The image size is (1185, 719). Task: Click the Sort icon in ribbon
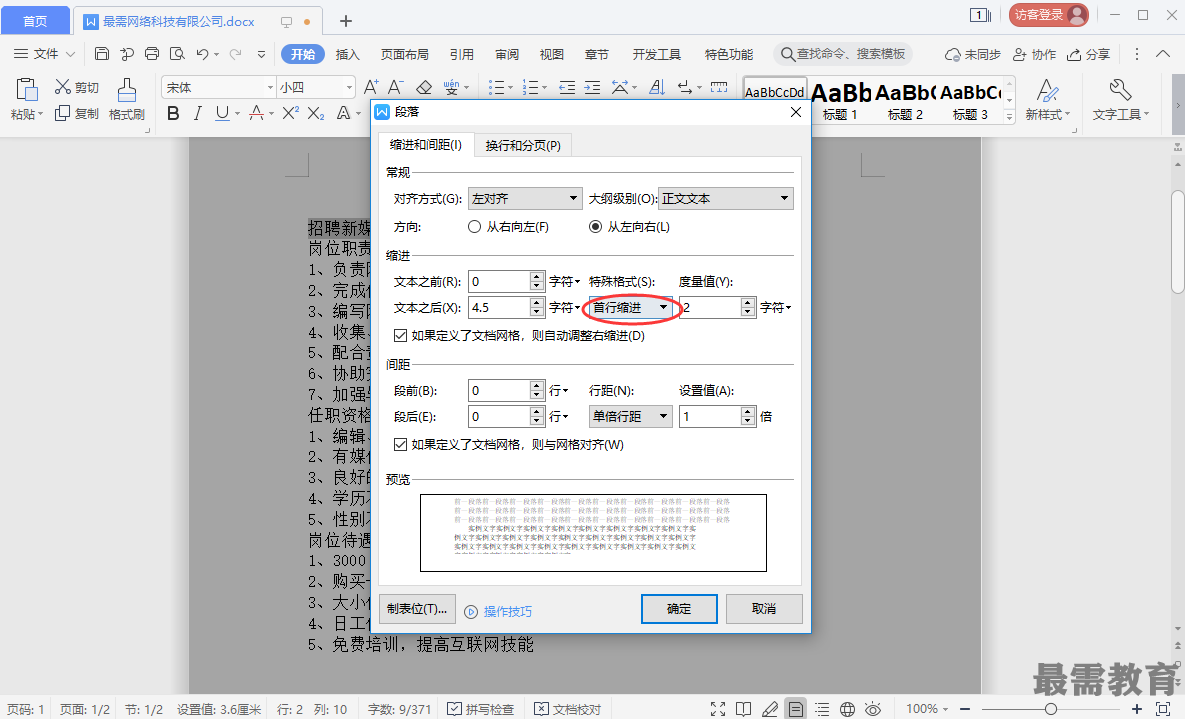(657, 87)
